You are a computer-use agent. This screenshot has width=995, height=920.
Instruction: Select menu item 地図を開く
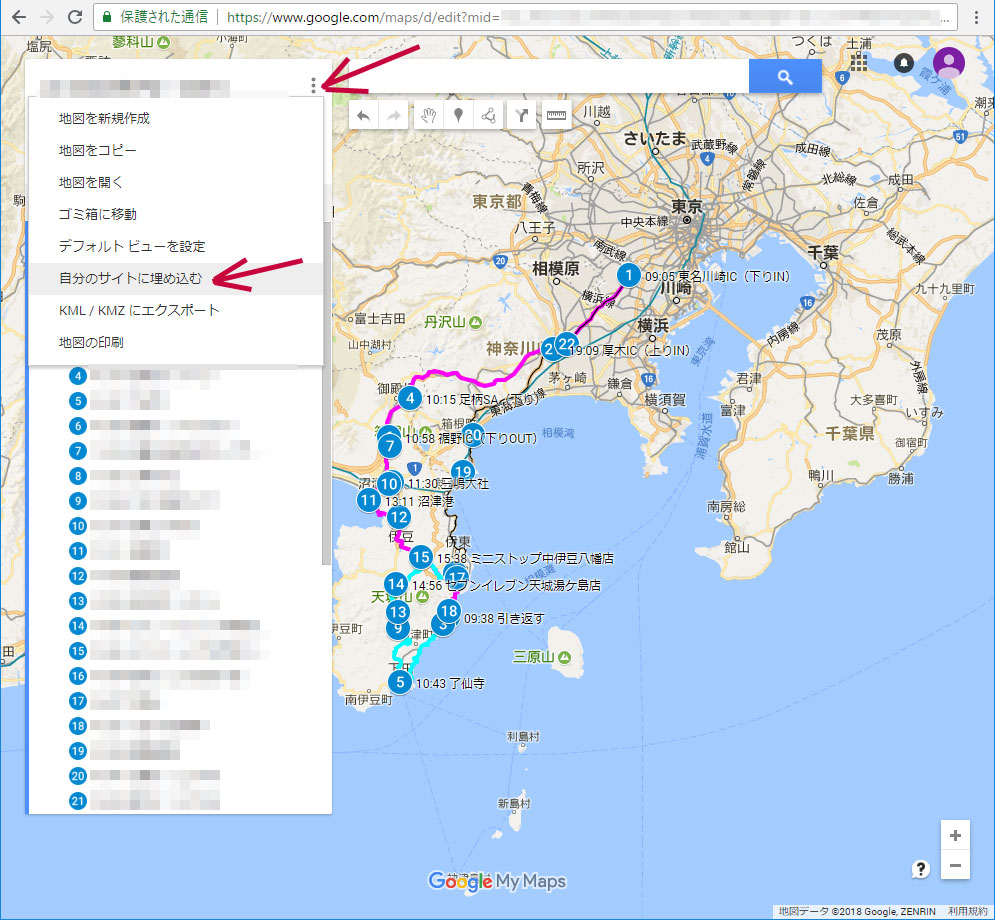[176, 183]
